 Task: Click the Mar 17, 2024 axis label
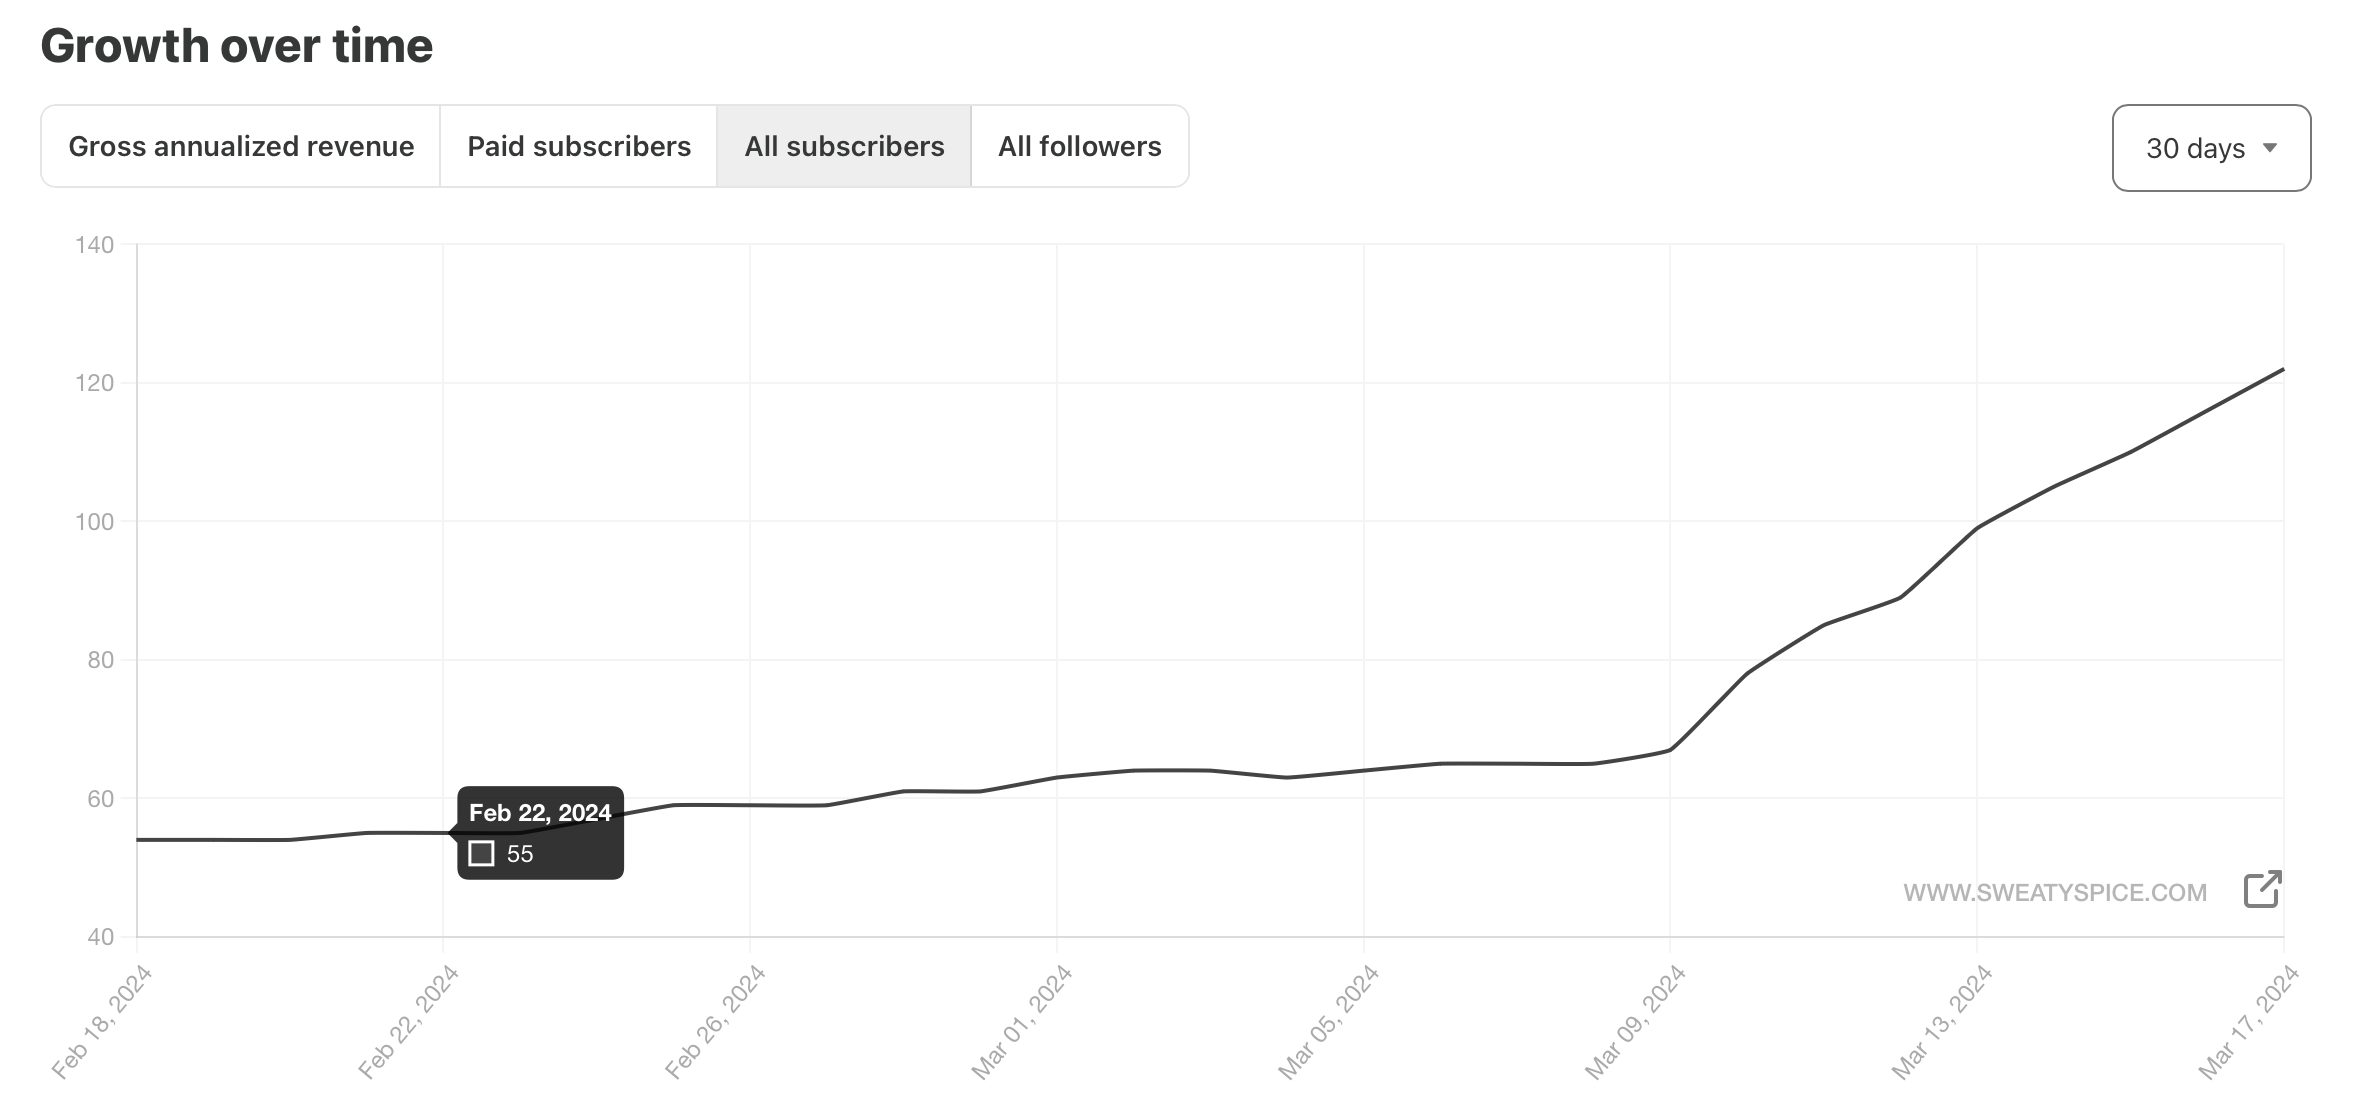pos(2248,1022)
